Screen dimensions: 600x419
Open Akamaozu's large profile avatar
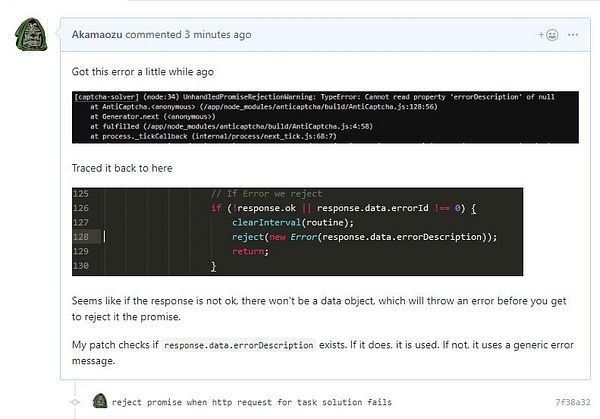[x=31, y=34]
